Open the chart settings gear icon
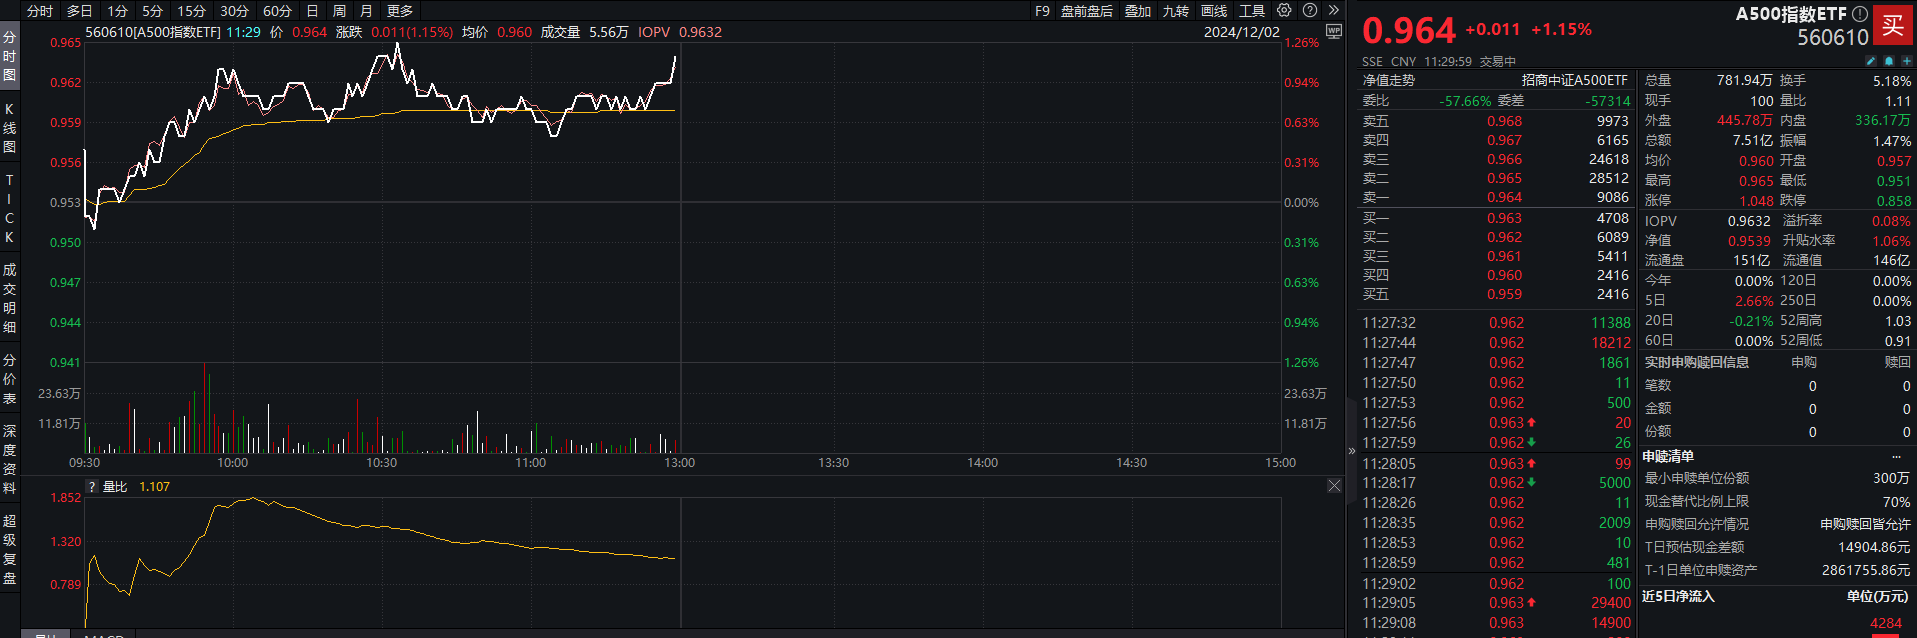Viewport: 1917px width, 638px height. (1284, 10)
